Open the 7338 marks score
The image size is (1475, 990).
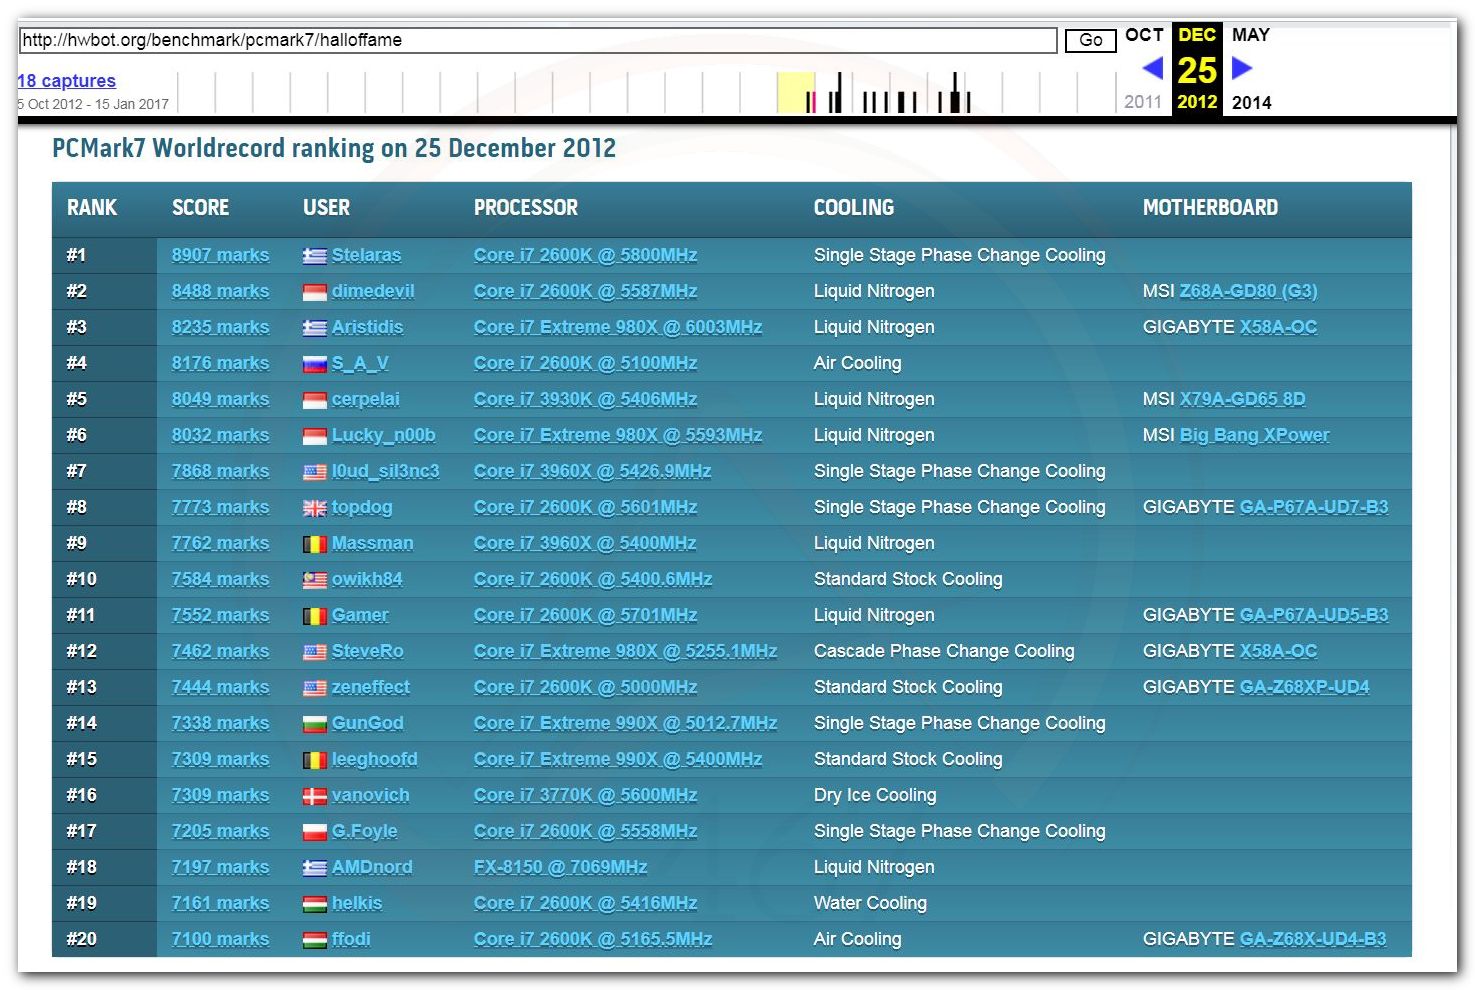(220, 723)
